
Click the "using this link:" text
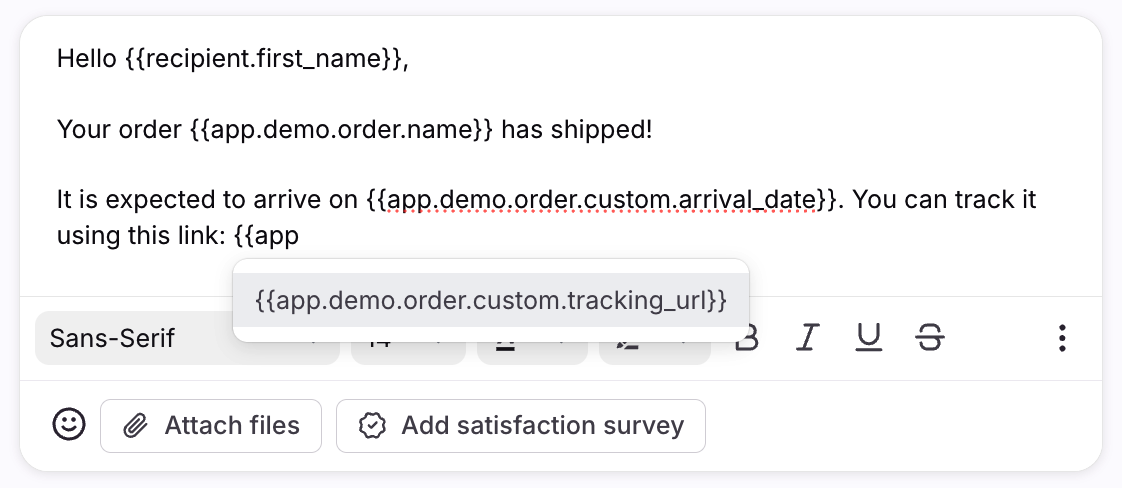[141, 236]
